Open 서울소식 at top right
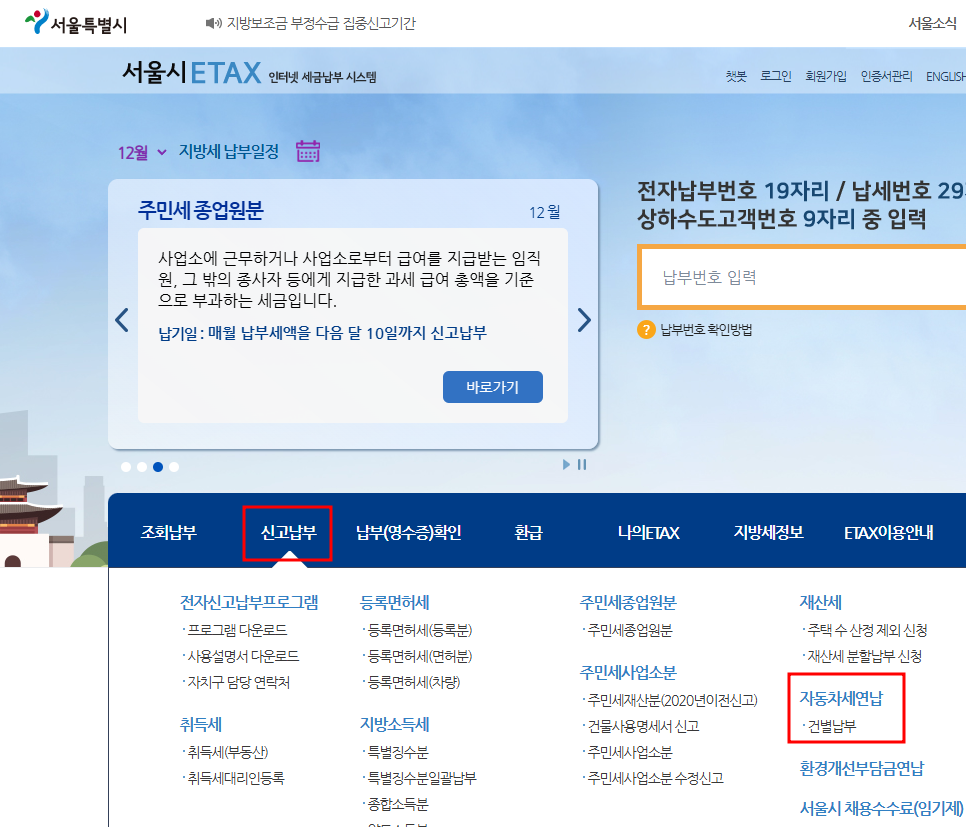This screenshot has width=966, height=827. (x=932, y=23)
